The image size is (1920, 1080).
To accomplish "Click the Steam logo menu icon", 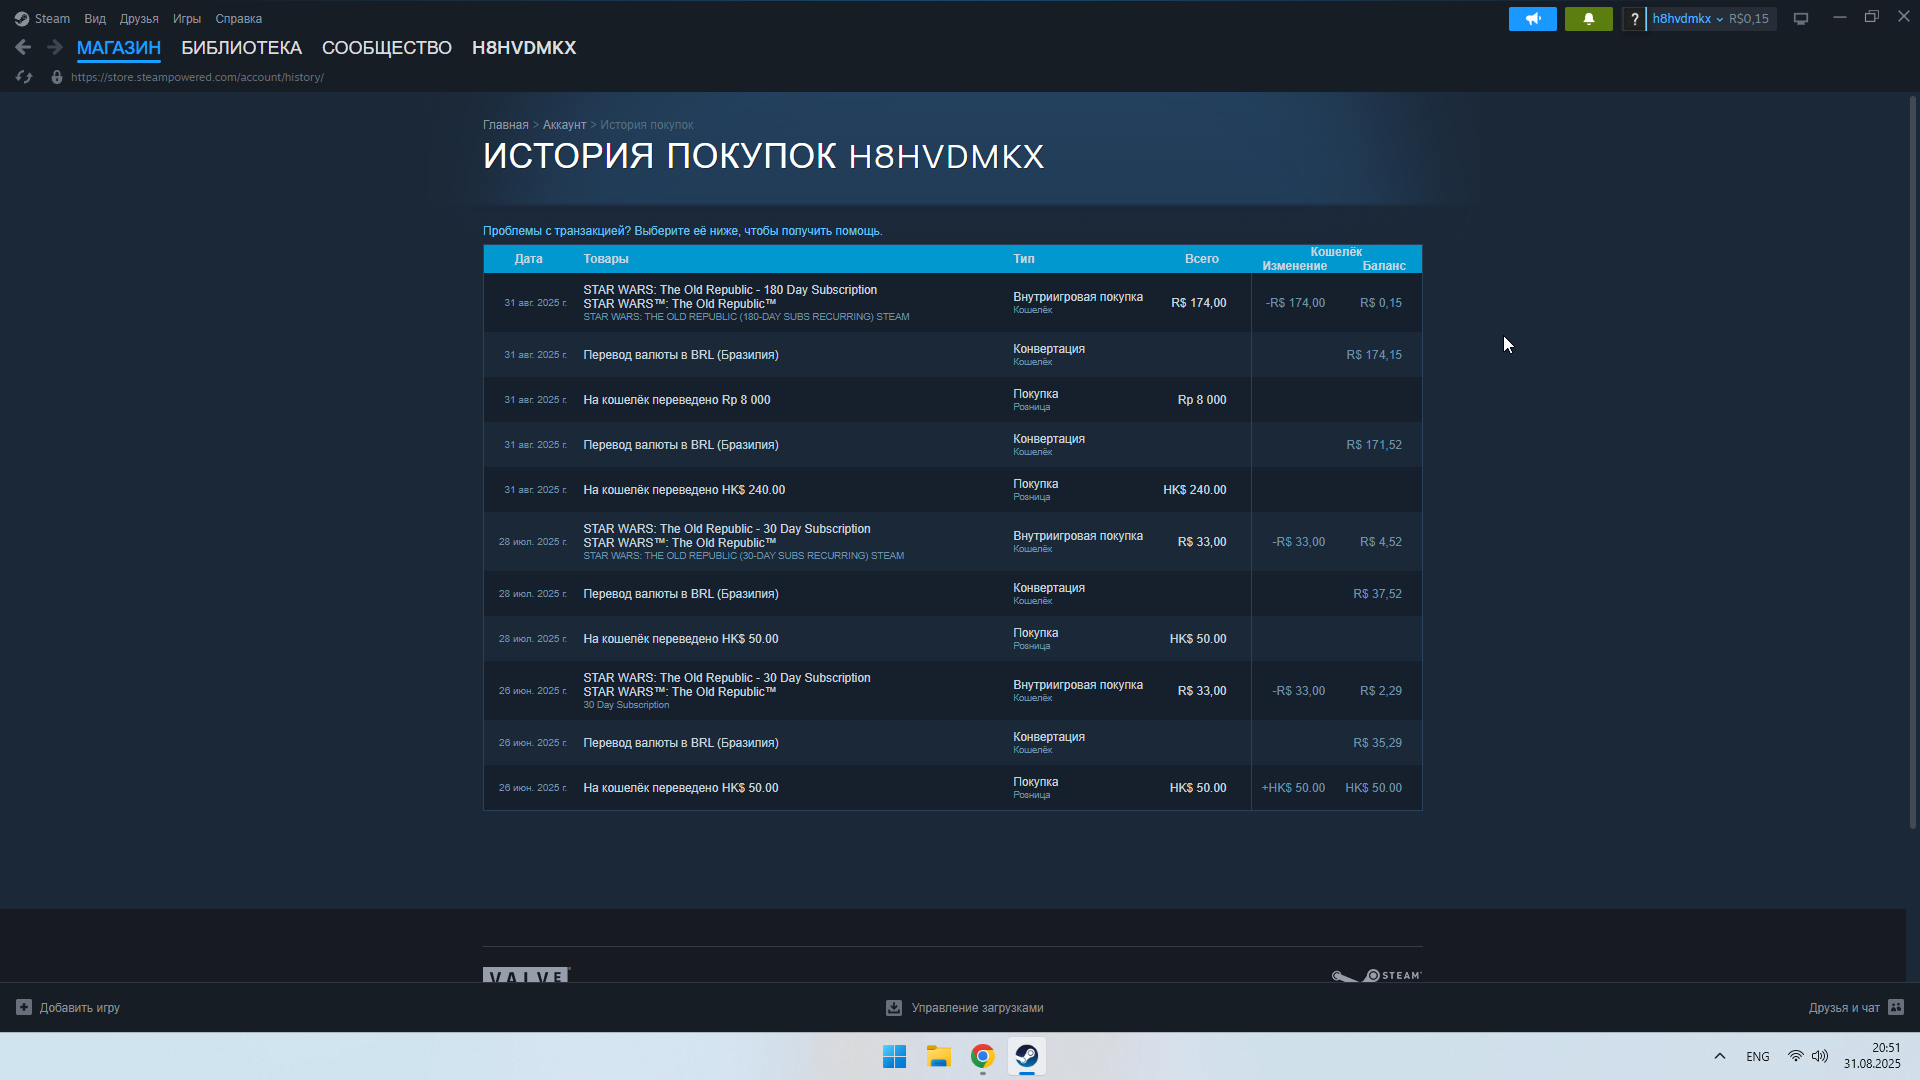I will click(22, 19).
